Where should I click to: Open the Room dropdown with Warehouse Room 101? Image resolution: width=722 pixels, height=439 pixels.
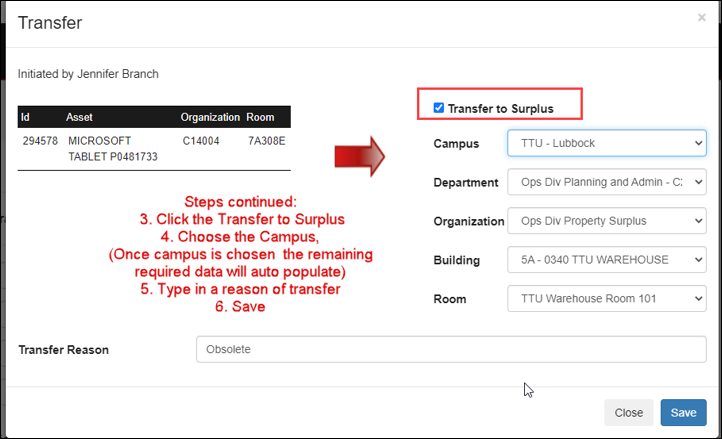pos(606,299)
